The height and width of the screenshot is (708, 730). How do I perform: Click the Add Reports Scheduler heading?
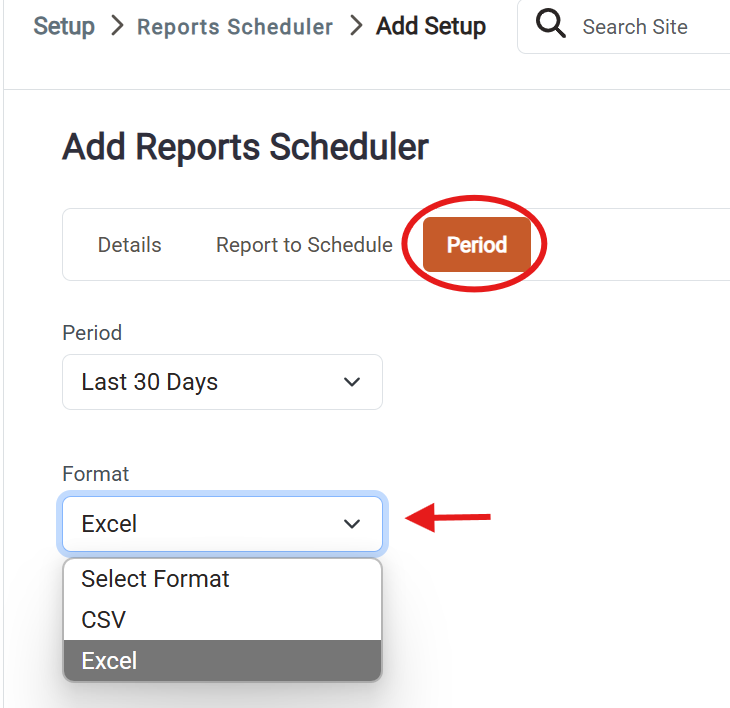[x=245, y=147]
